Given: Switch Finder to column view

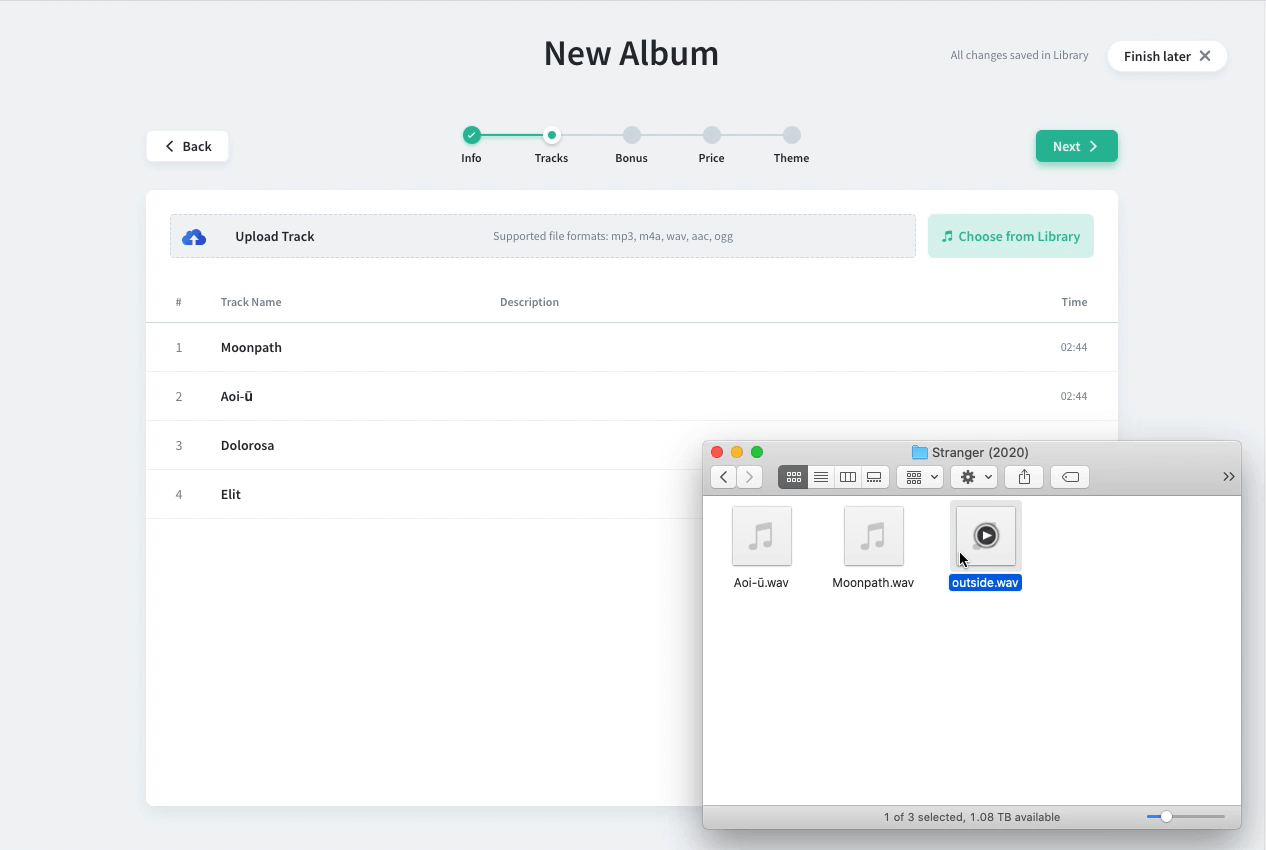Looking at the screenshot, I should pos(847,477).
